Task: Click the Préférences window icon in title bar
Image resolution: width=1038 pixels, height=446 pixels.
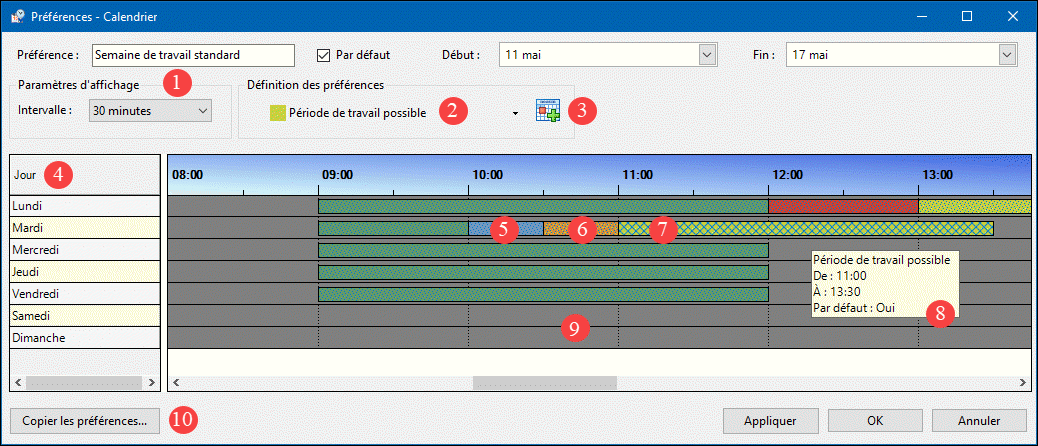Action: [x=17, y=16]
